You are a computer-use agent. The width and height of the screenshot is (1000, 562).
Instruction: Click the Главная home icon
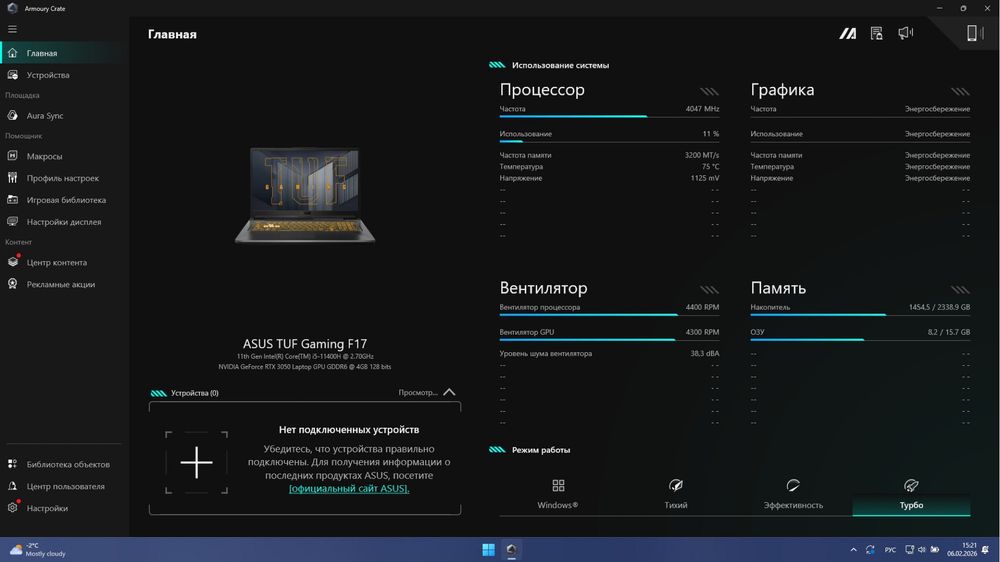tap(12, 53)
